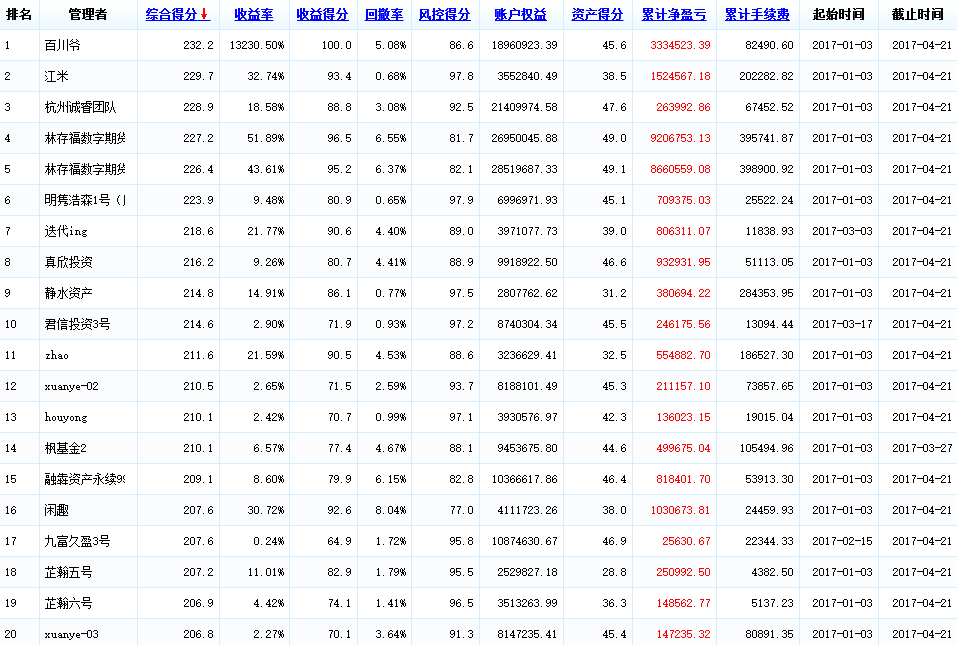The image size is (957, 645).
Task: Select manager 枫基金2
Action: (x=65, y=449)
